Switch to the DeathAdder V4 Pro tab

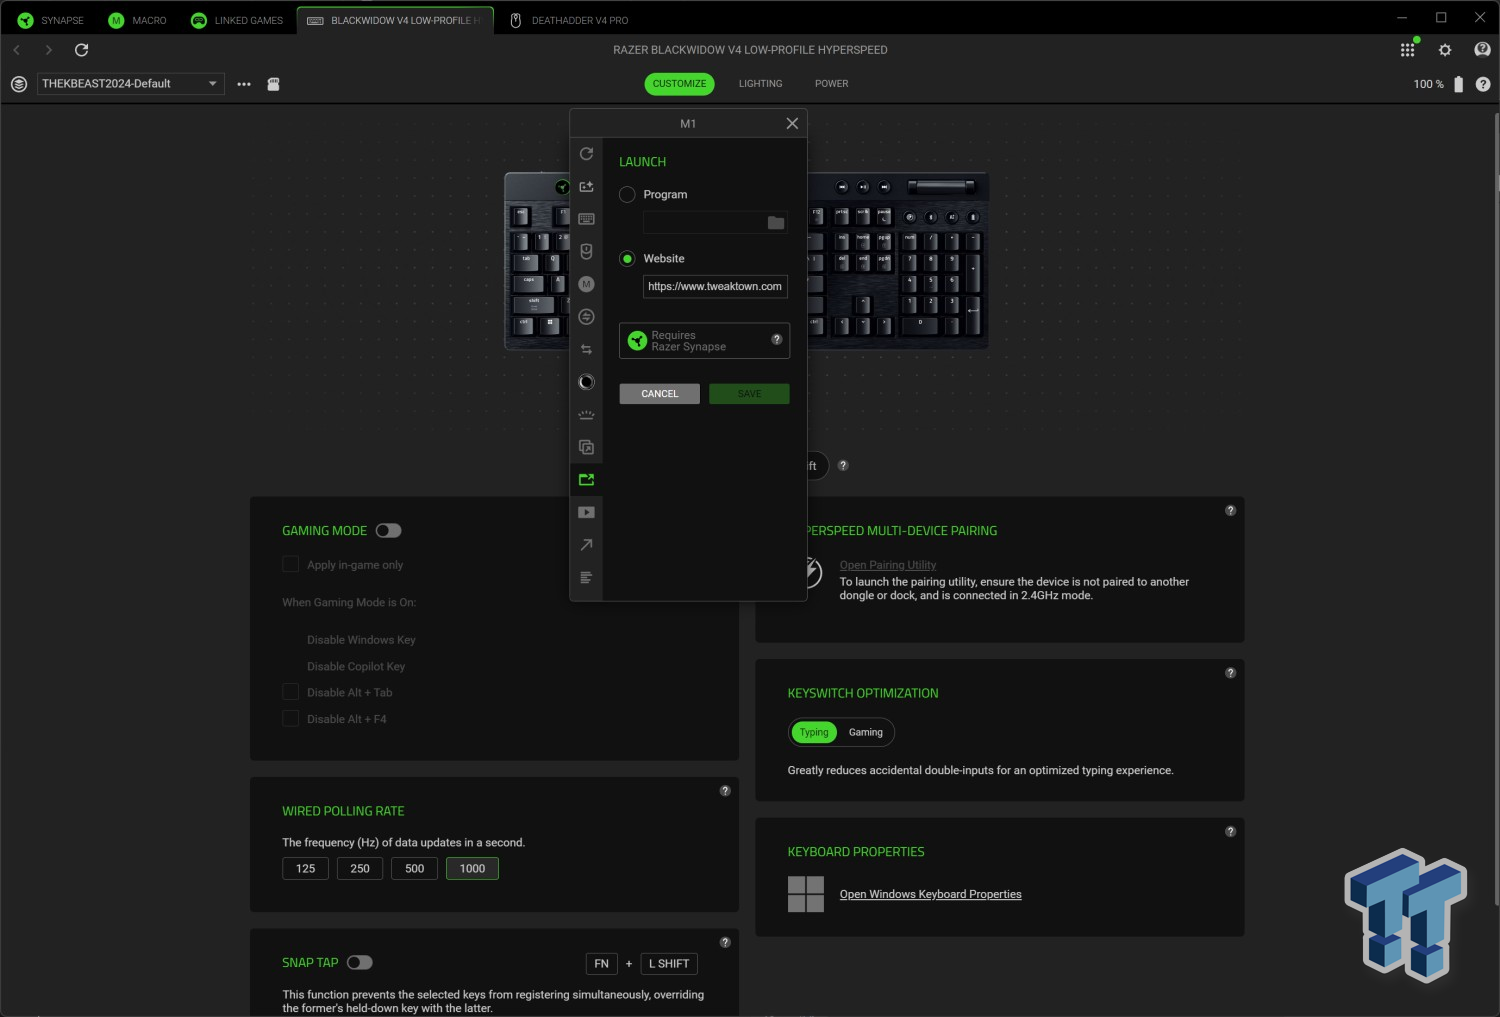pyautogui.click(x=569, y=20)
